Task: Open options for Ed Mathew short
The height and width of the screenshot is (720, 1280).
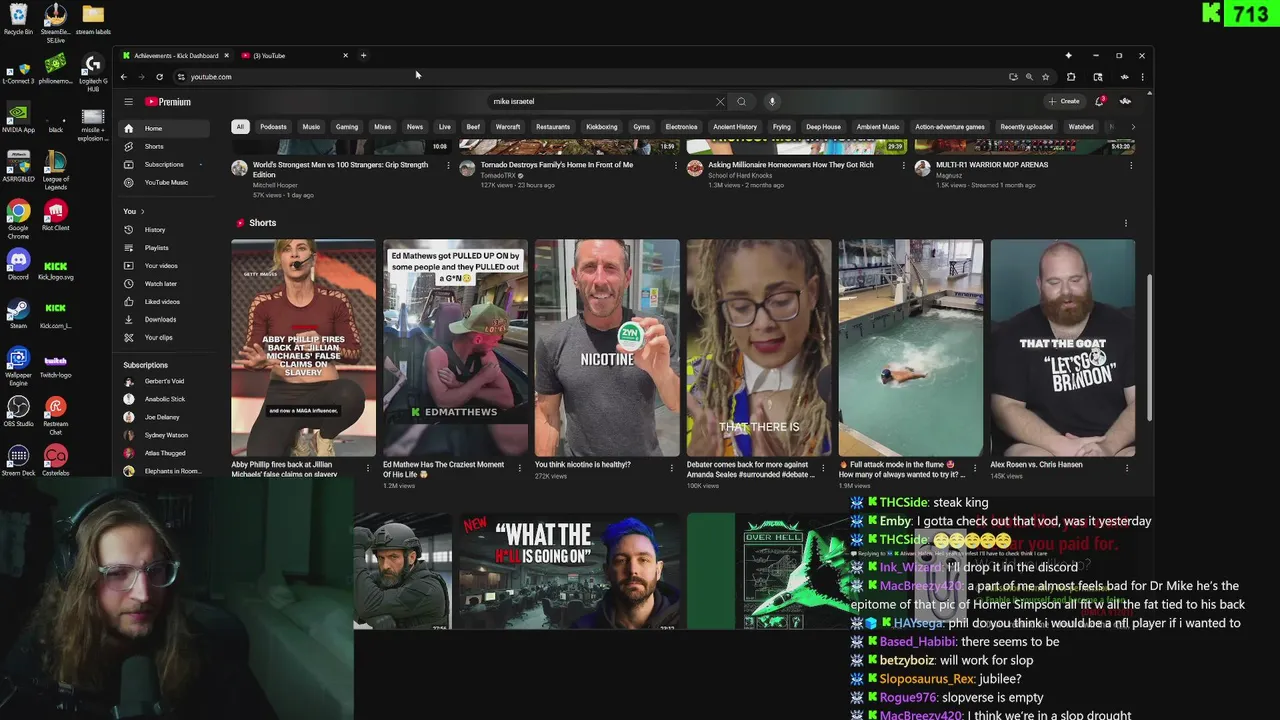Action: pos(521,466)
